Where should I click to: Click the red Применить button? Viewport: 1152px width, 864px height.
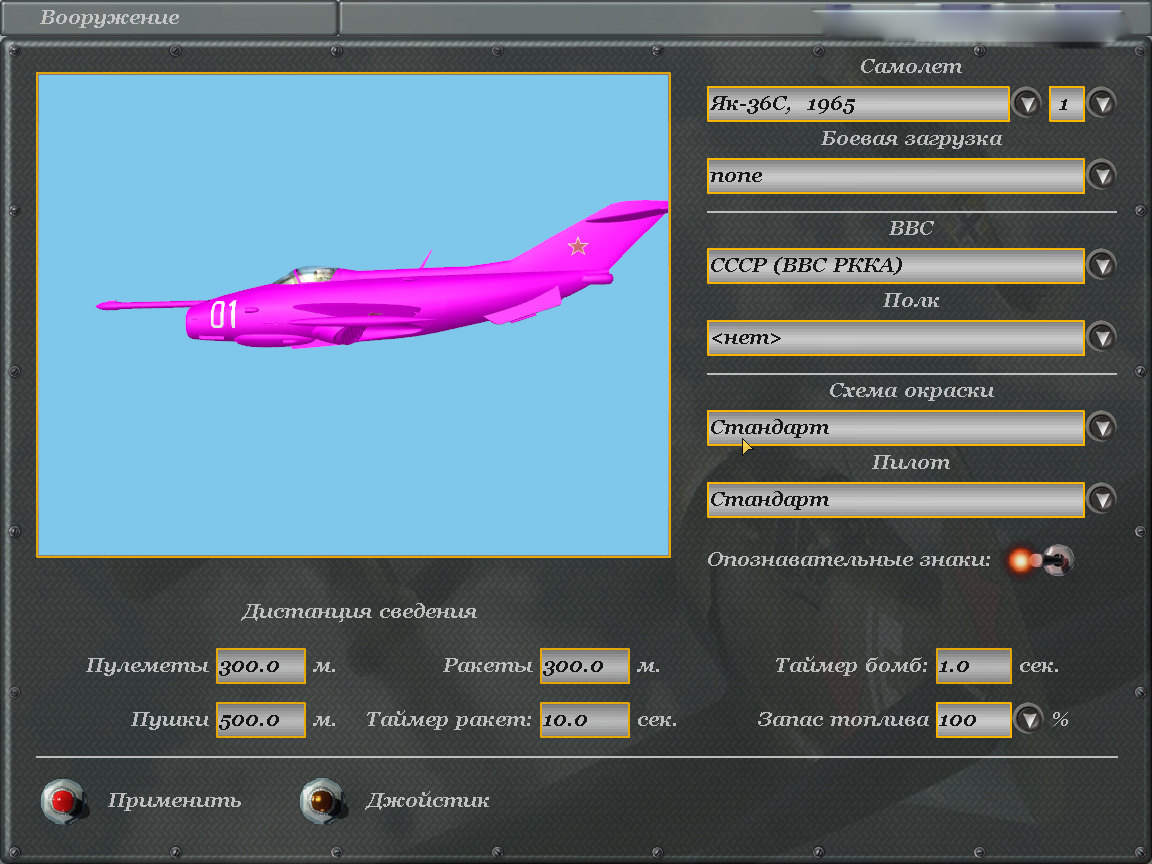pyautogui.click(x=63, y=801)
